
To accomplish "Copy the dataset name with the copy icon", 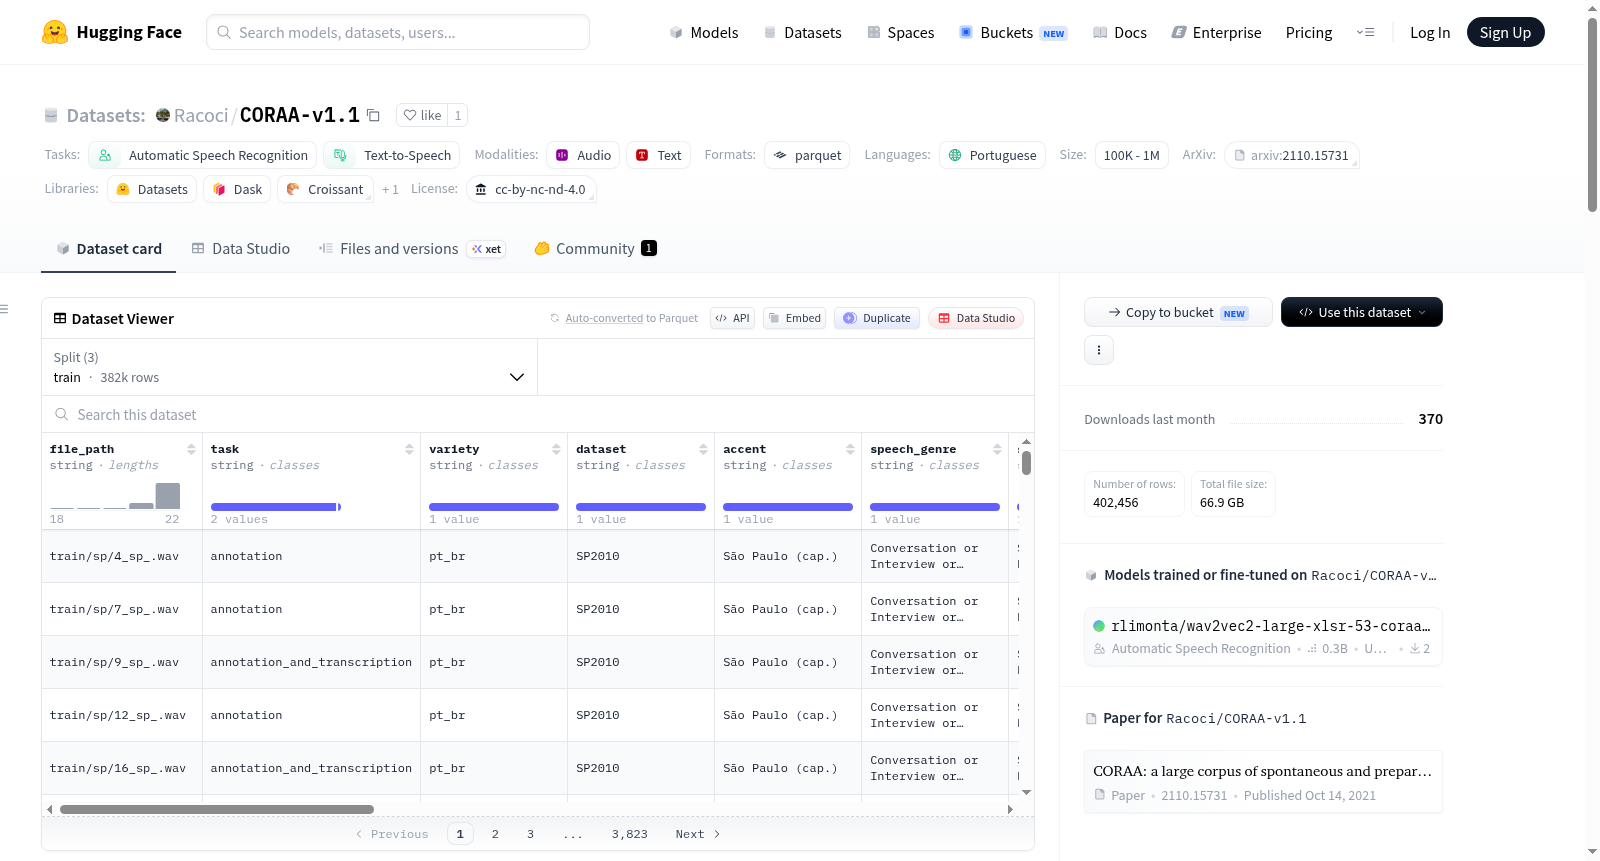I will pos(373,115).
